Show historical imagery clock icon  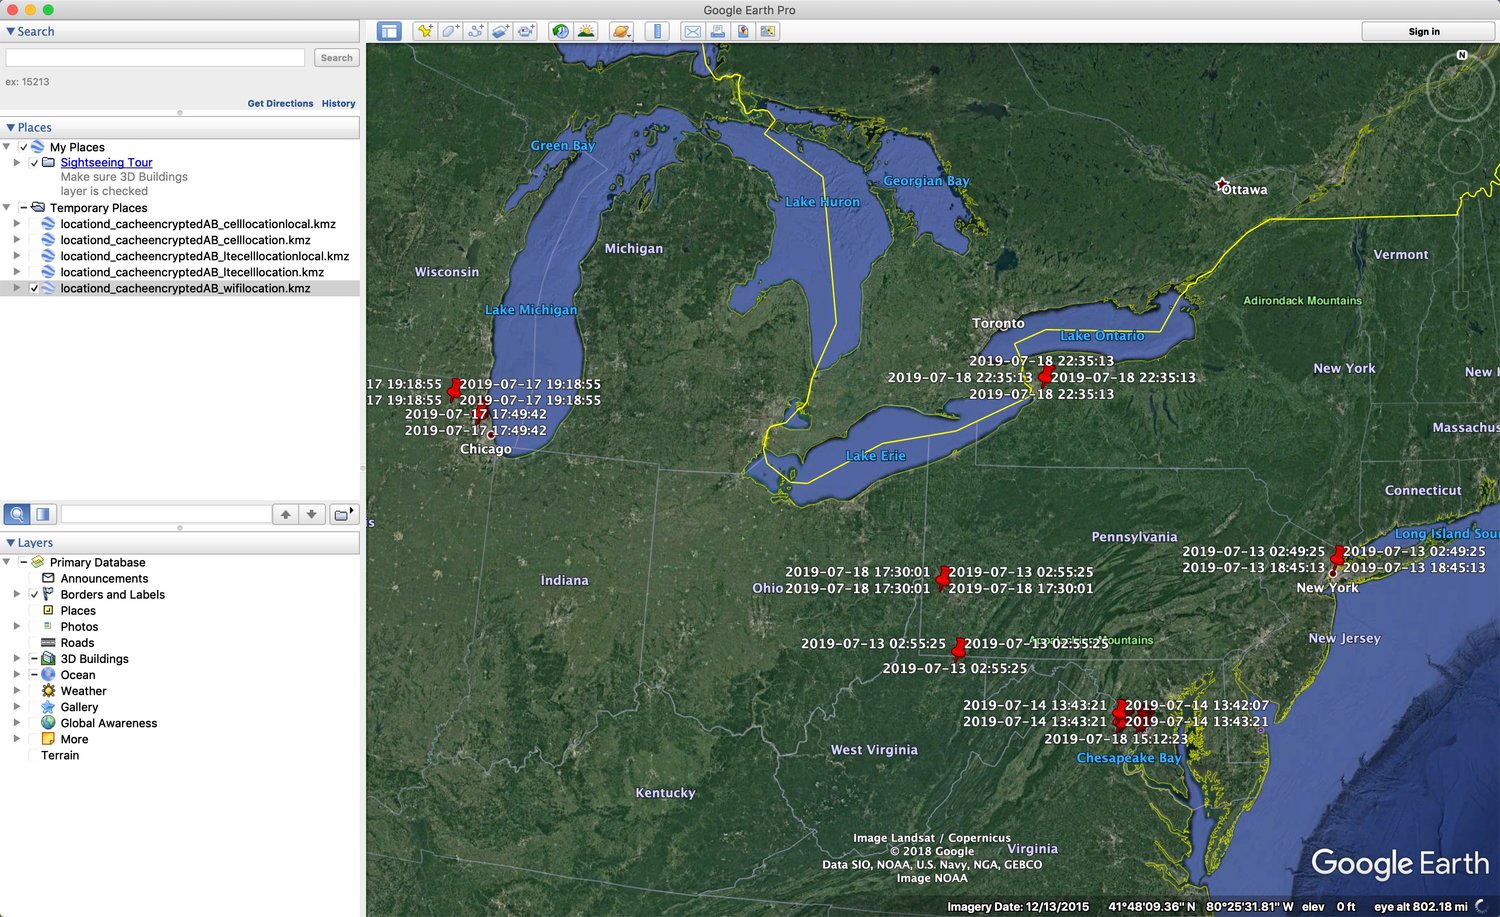pos(561,31)
